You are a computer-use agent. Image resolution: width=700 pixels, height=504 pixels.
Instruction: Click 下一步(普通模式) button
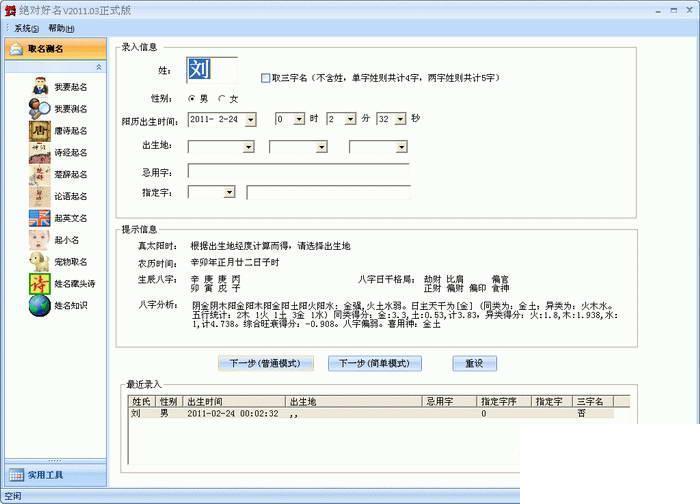click(266, 363)
